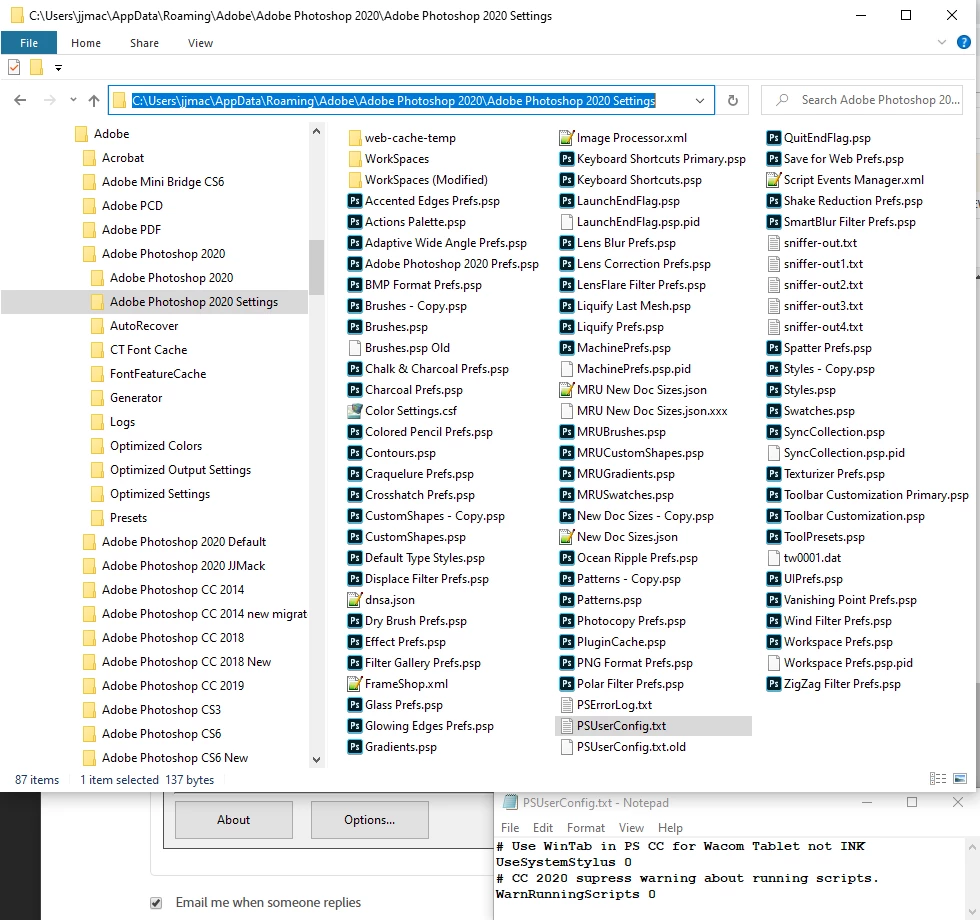Click the About button
The width and height of the screenshot is (980, 920).
pos(234,819)
